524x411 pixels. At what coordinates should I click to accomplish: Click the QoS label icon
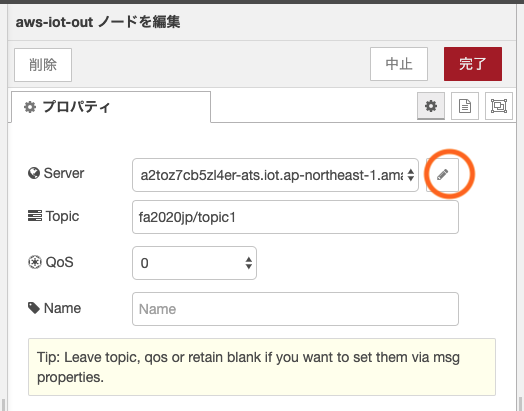35,262
